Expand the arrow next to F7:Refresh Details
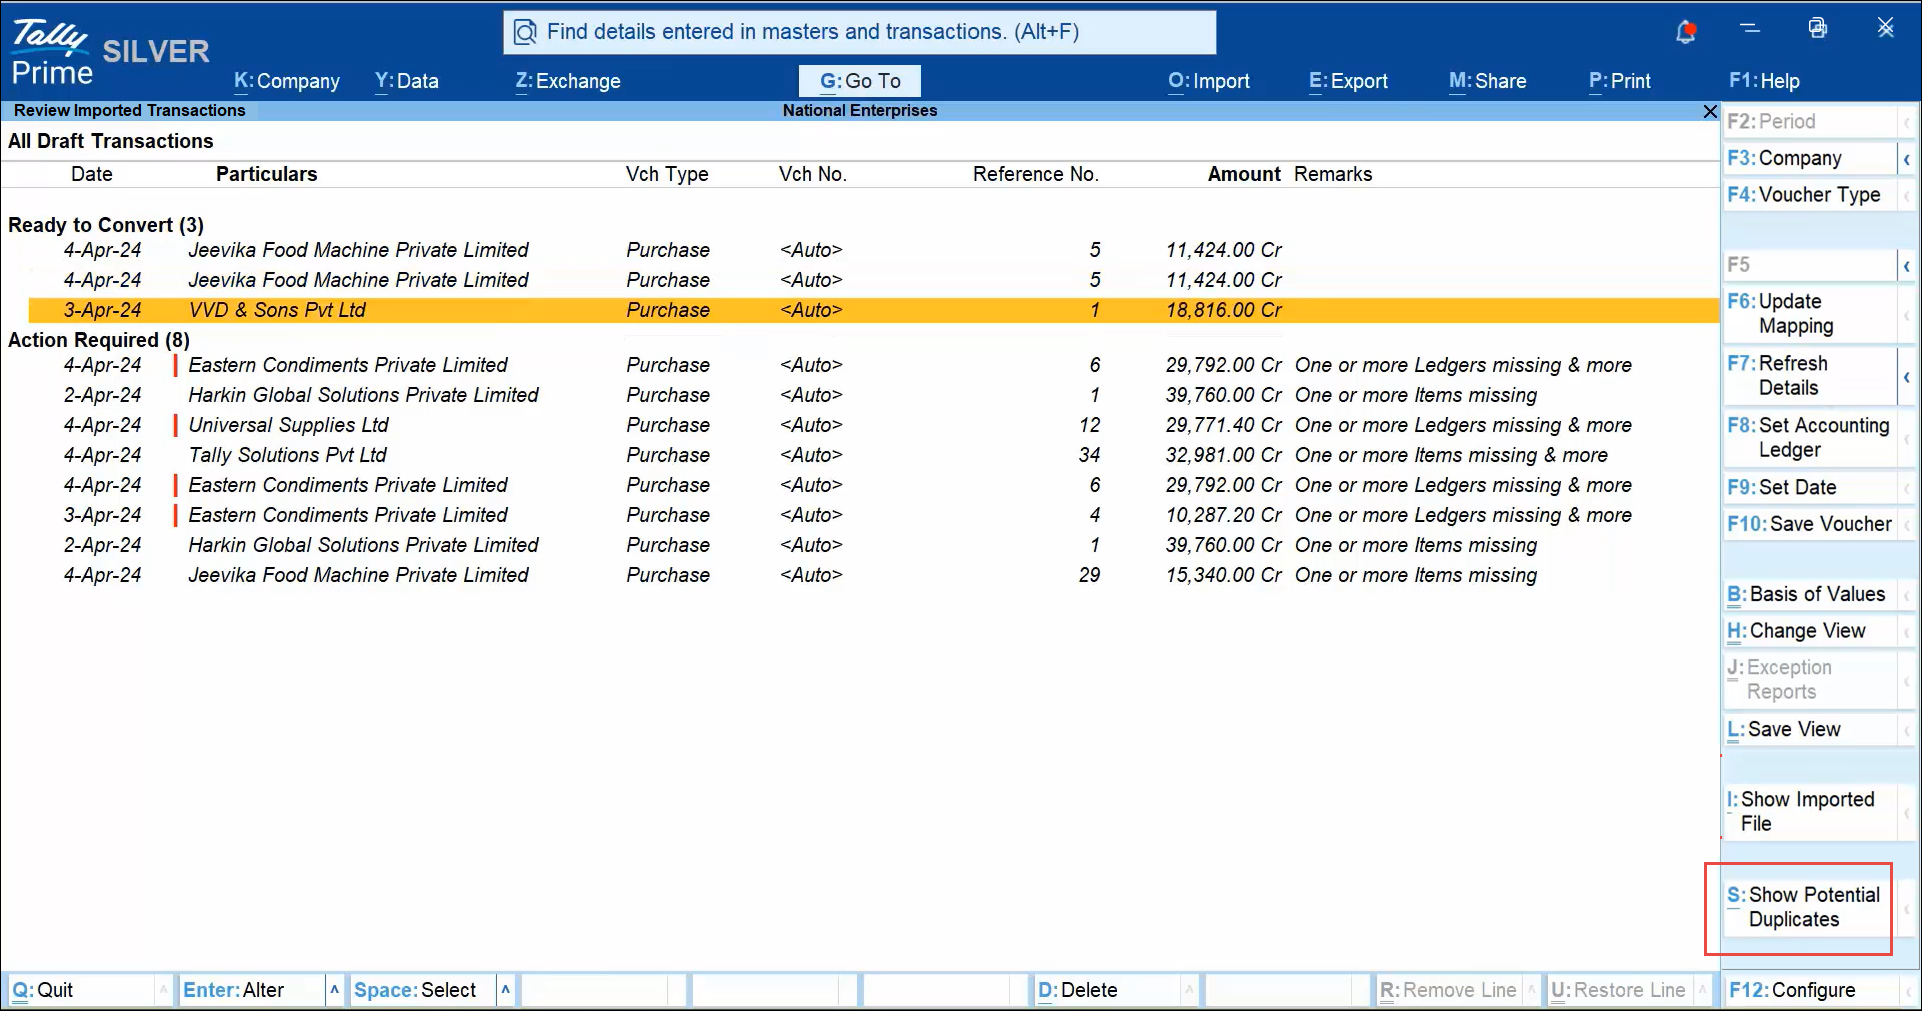 click(1907, 377)
